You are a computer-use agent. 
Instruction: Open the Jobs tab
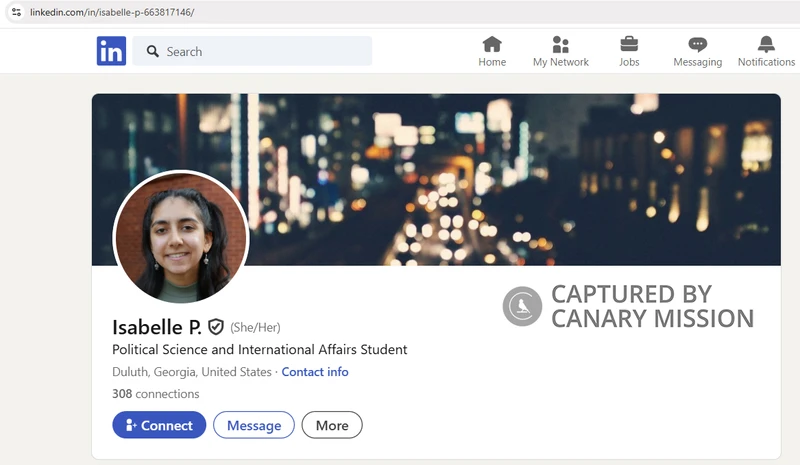[629, 52]
